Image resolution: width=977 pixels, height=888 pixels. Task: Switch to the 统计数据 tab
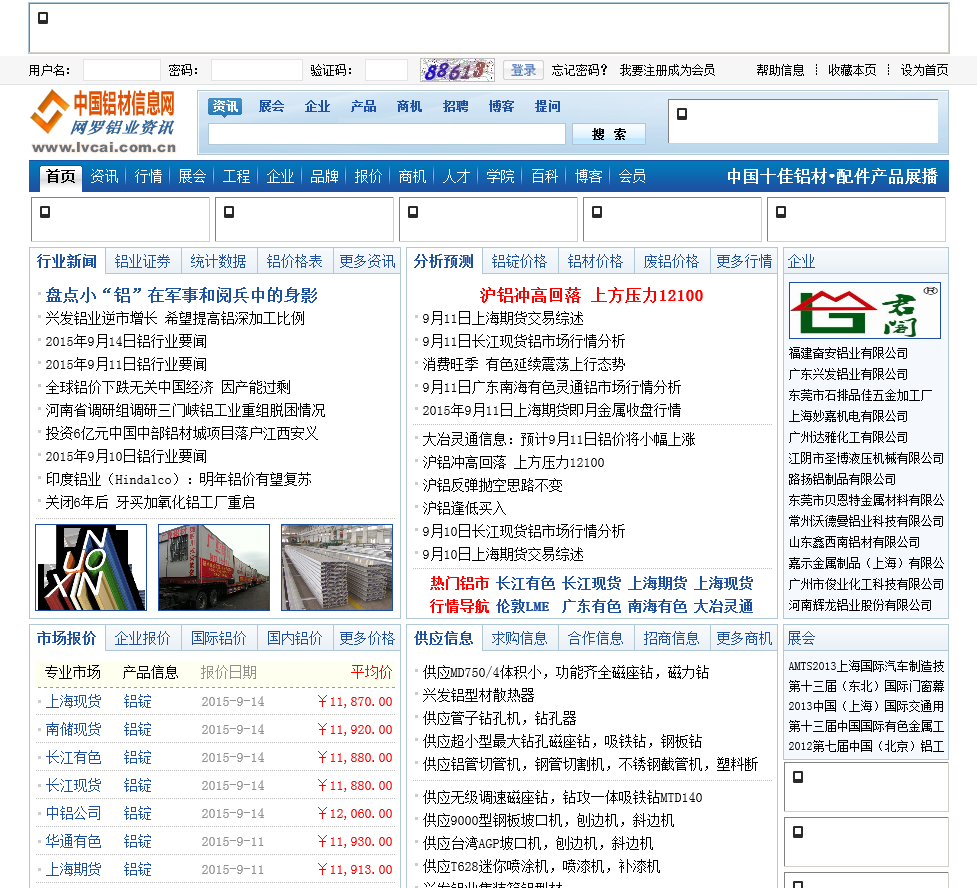pos(219,261)
